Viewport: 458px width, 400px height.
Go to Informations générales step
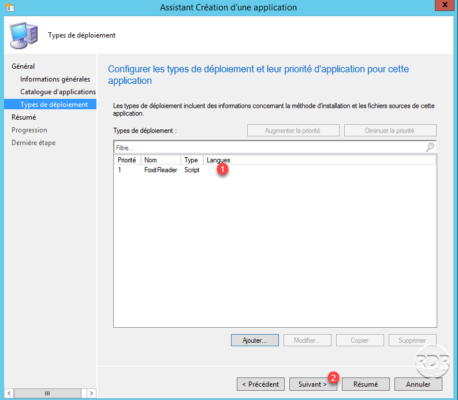[55, 79]
